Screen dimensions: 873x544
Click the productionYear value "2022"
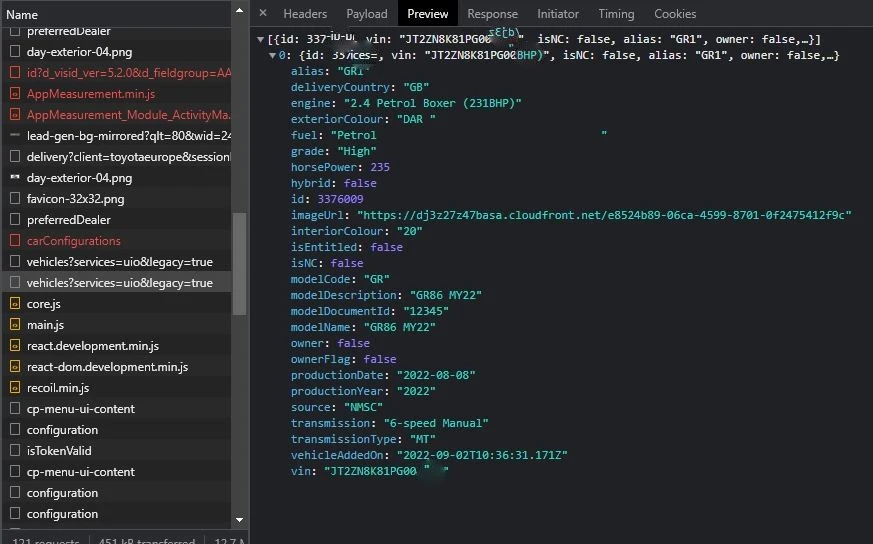click(x=416, y=391)
